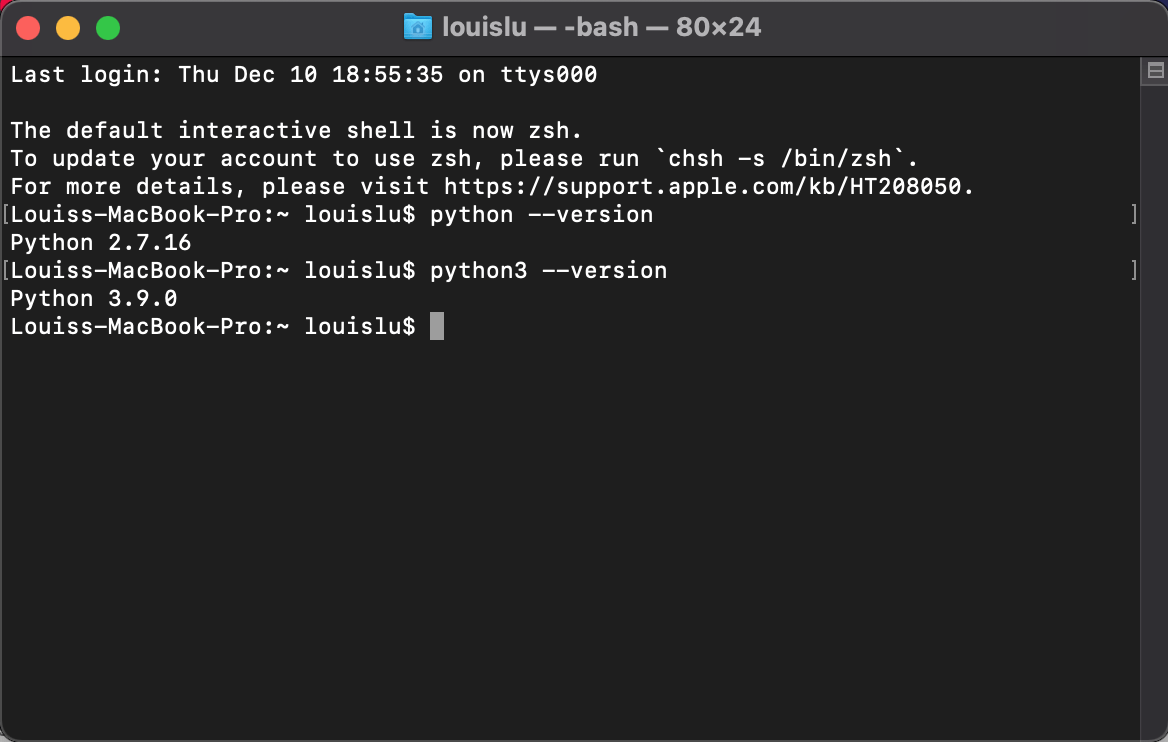
Task: Click the empty terminal area below the prompt
Action: tap(570, 536)
